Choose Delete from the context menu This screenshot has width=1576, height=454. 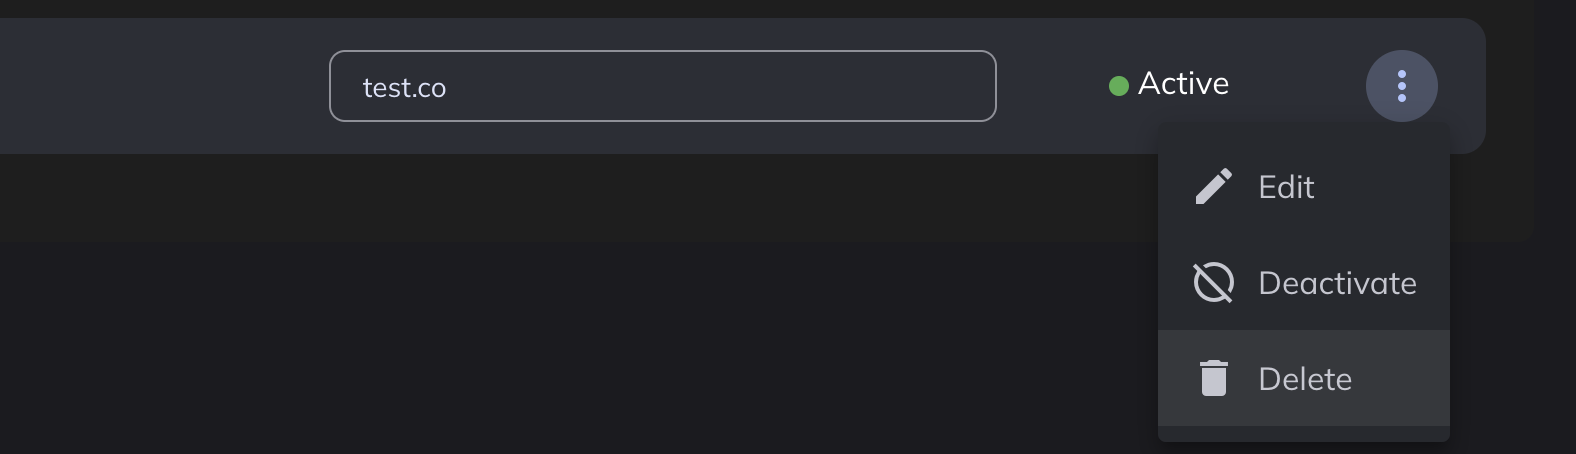(1303, 378)
